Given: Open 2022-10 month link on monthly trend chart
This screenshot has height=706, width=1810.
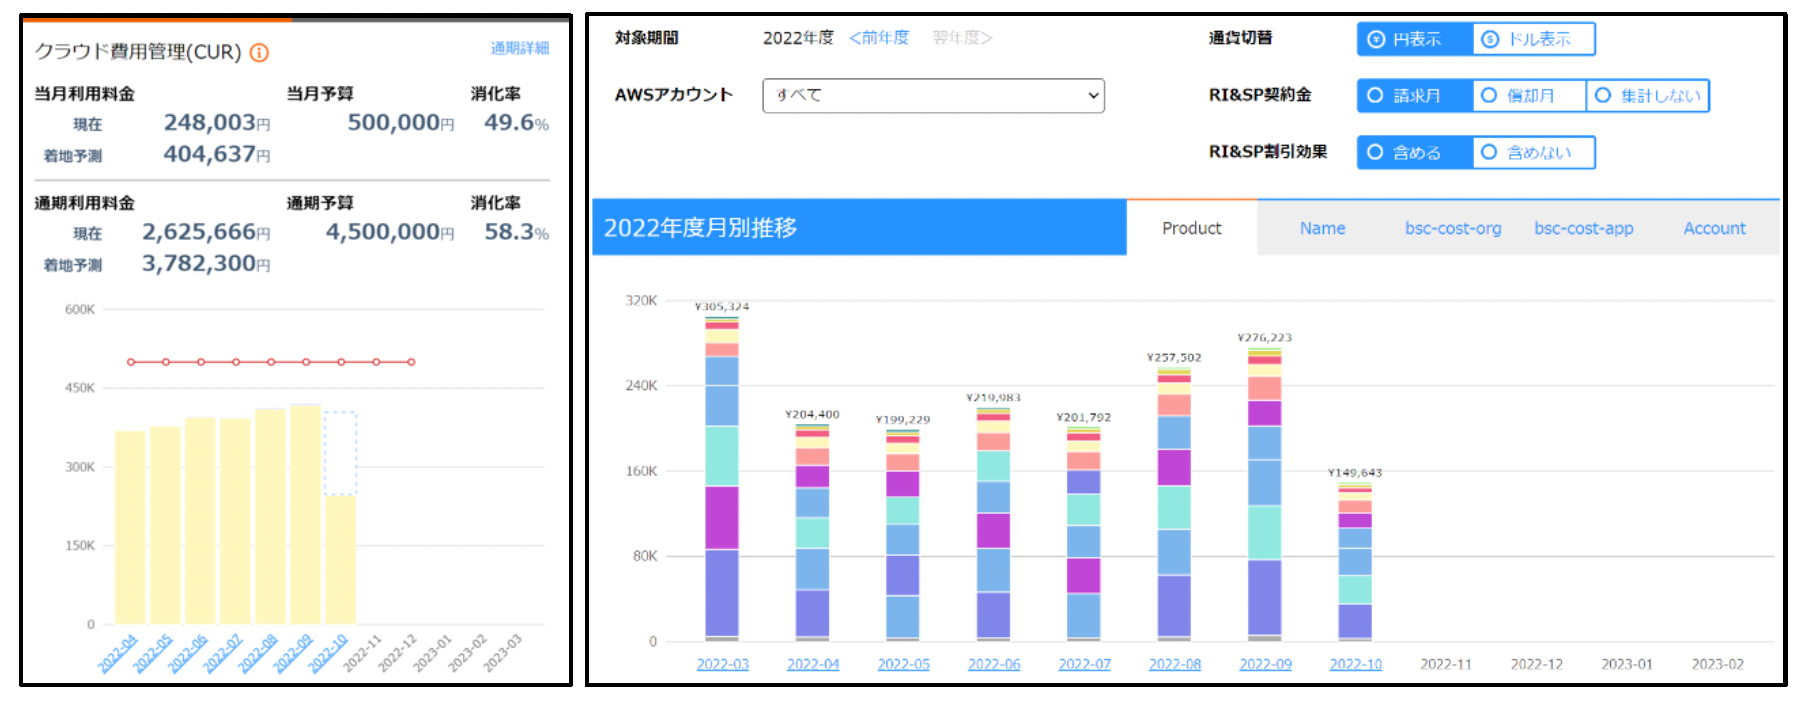Looking at the screenshot, I should pyautogui.click(x=1355, y=664).
